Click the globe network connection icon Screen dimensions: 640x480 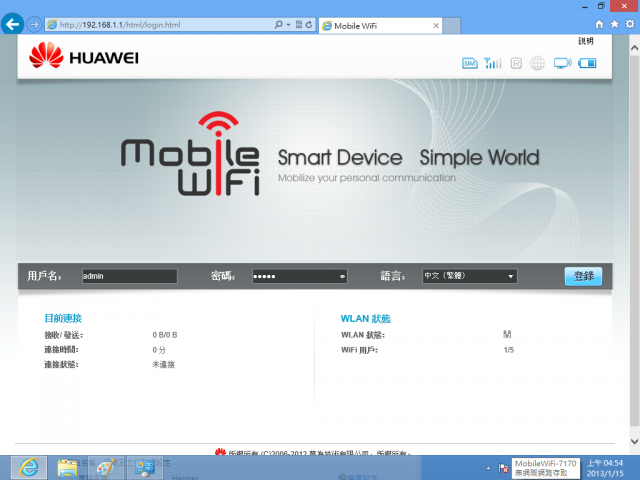tap(537, 63)
